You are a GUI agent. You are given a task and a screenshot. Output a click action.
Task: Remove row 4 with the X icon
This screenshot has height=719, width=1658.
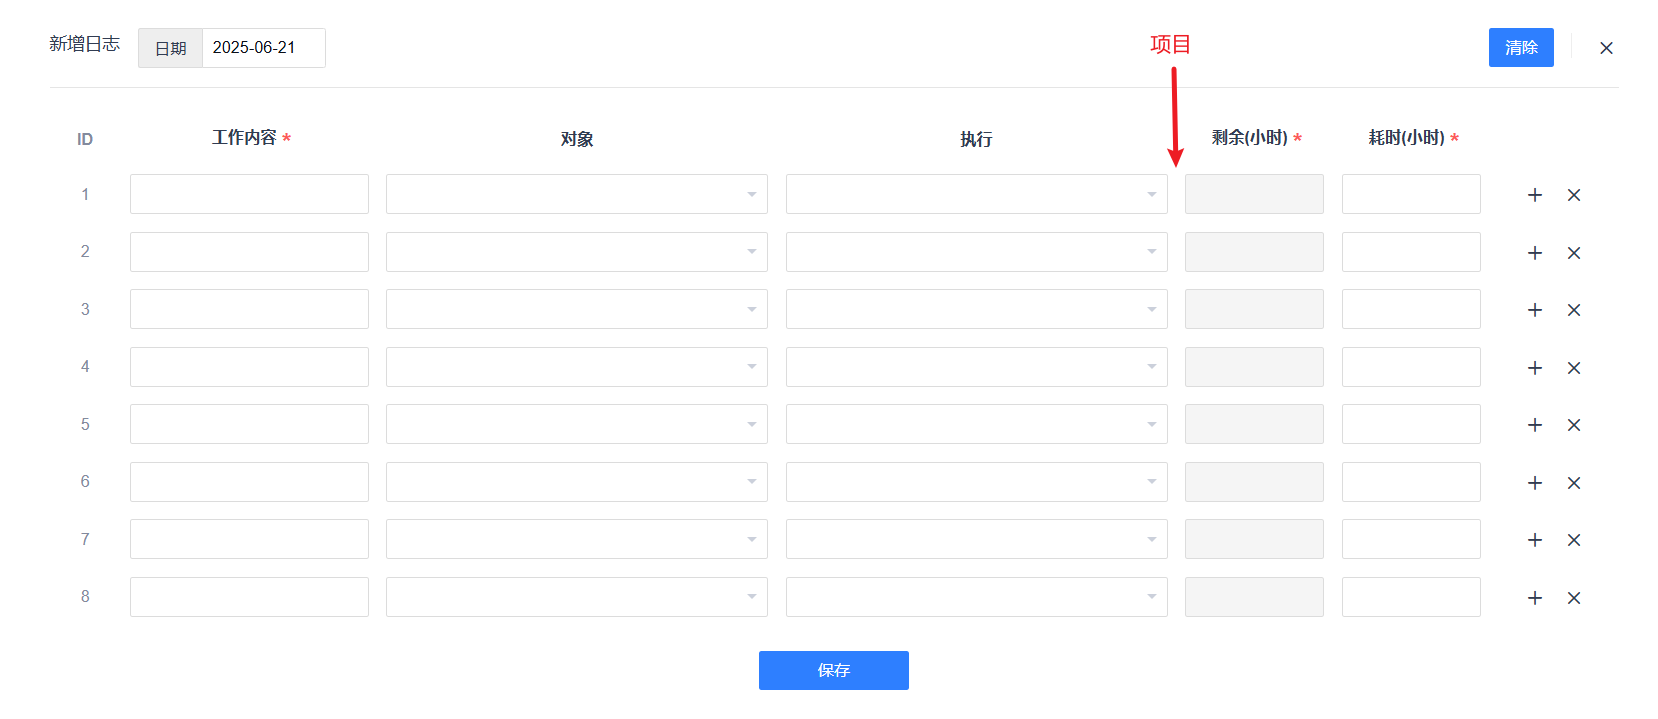[1574, 368]
